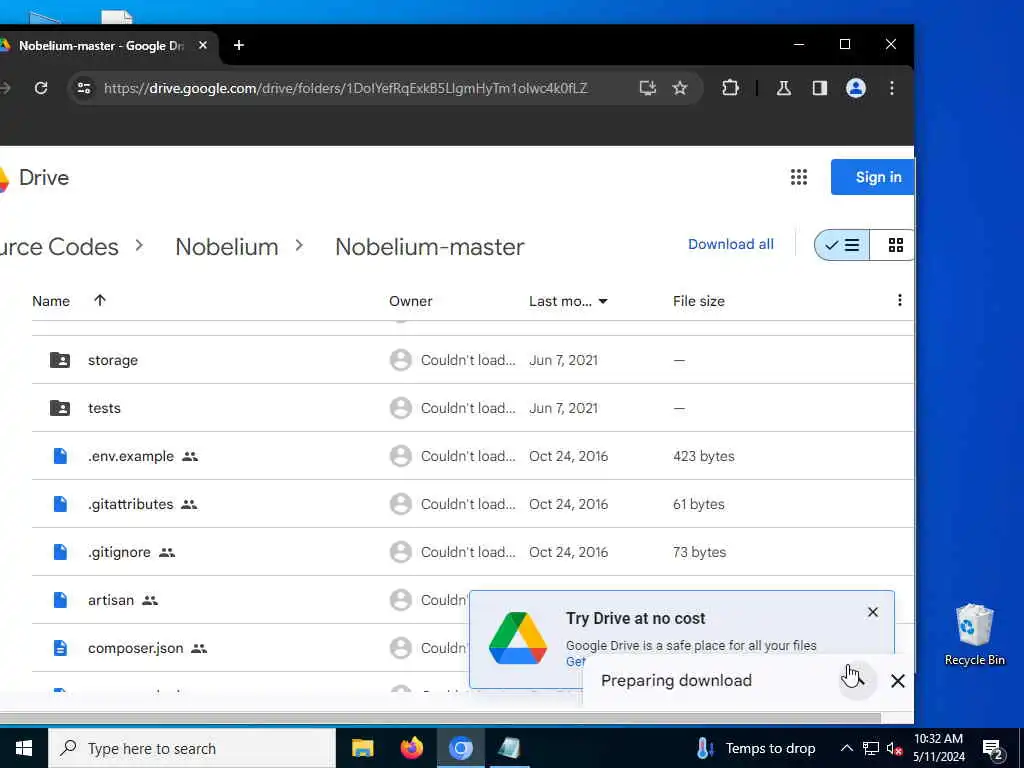Switch to list layout view

pos(842,245)
